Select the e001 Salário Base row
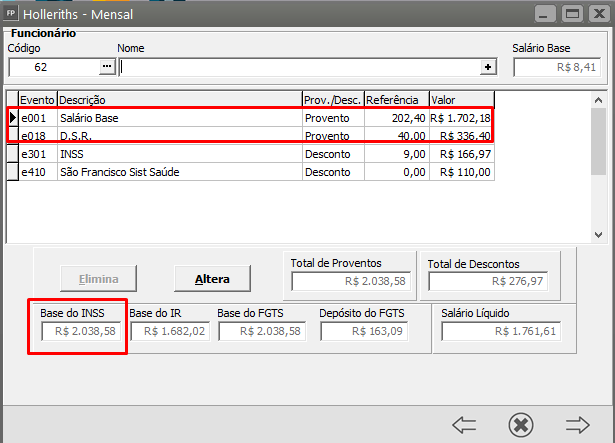The height and width of the screenshot is (443, 615). tap(180, 118)
